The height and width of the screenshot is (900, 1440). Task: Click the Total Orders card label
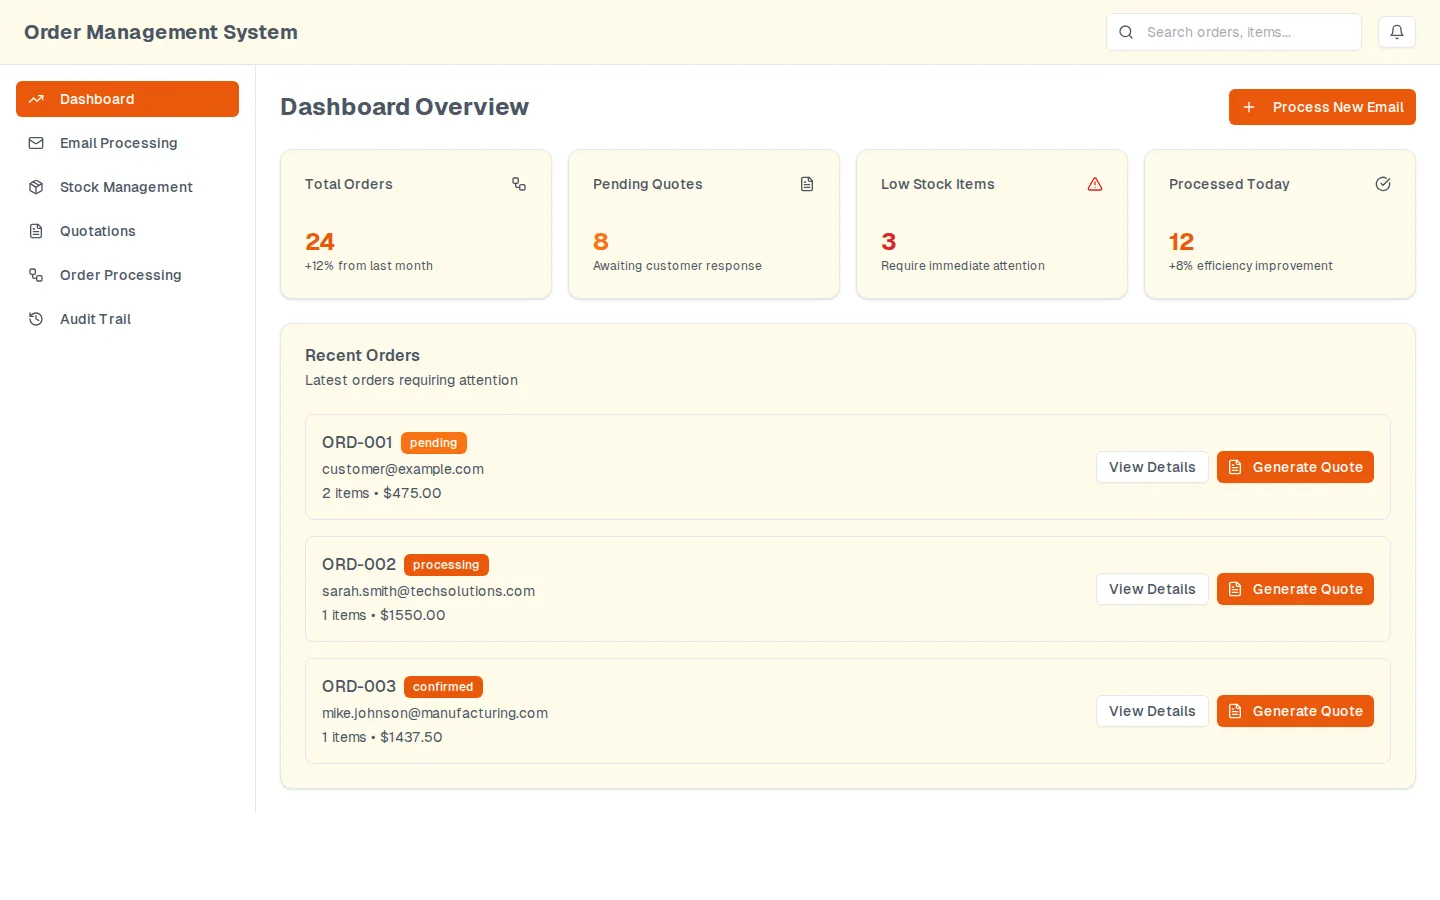pos(349,184)
